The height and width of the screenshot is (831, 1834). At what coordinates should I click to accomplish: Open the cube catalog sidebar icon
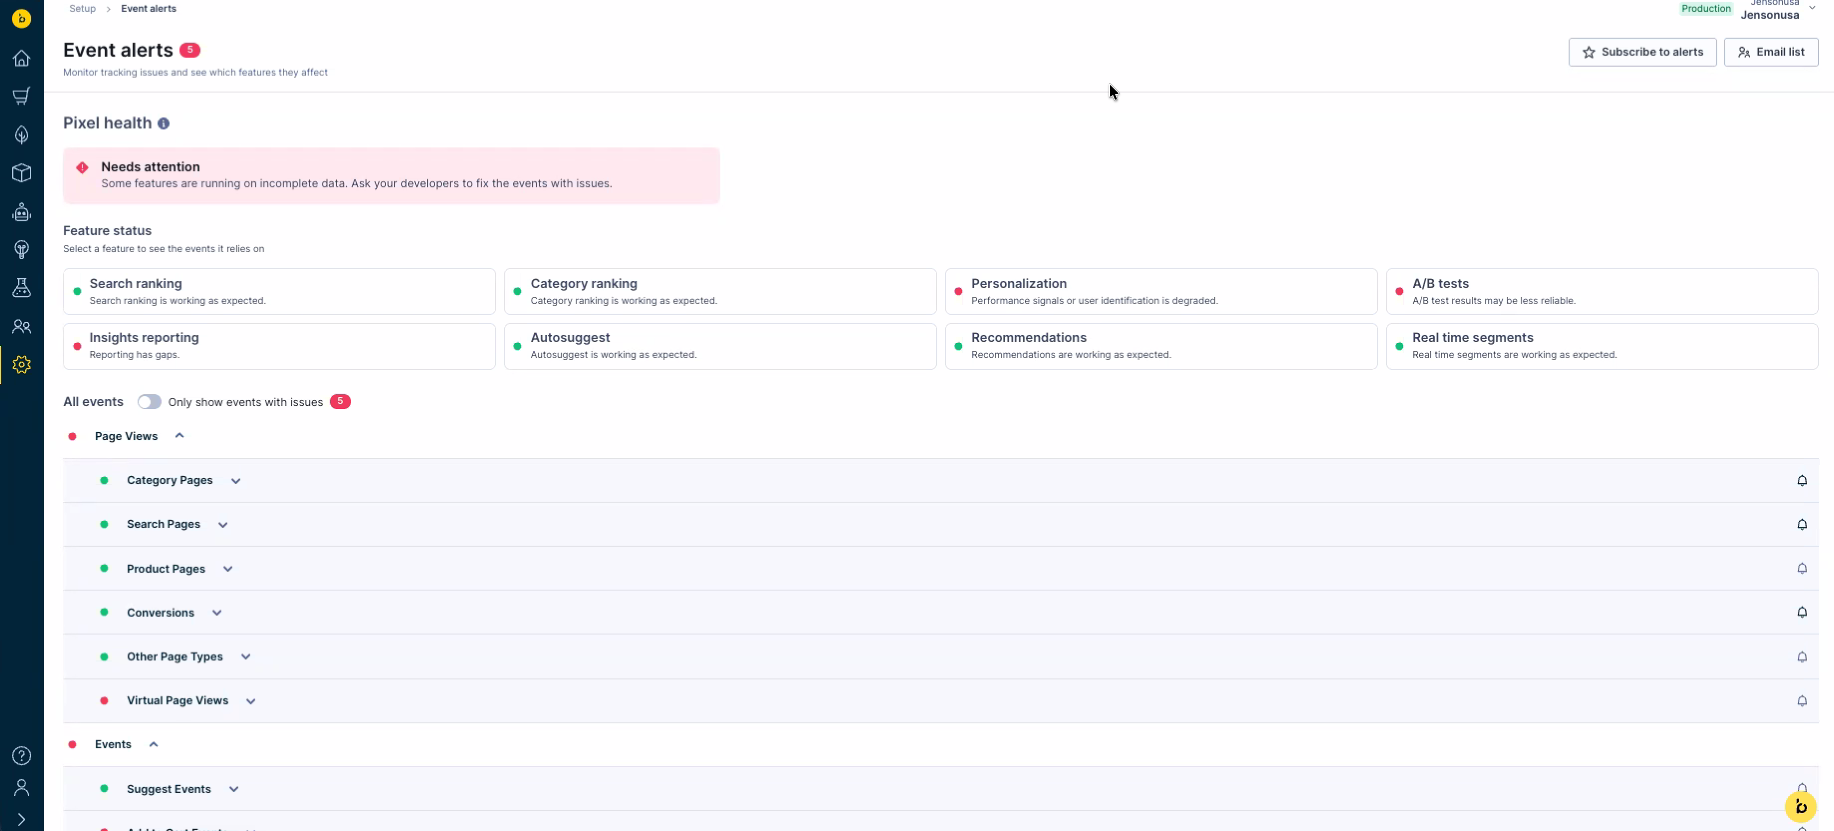coord(21,173)
